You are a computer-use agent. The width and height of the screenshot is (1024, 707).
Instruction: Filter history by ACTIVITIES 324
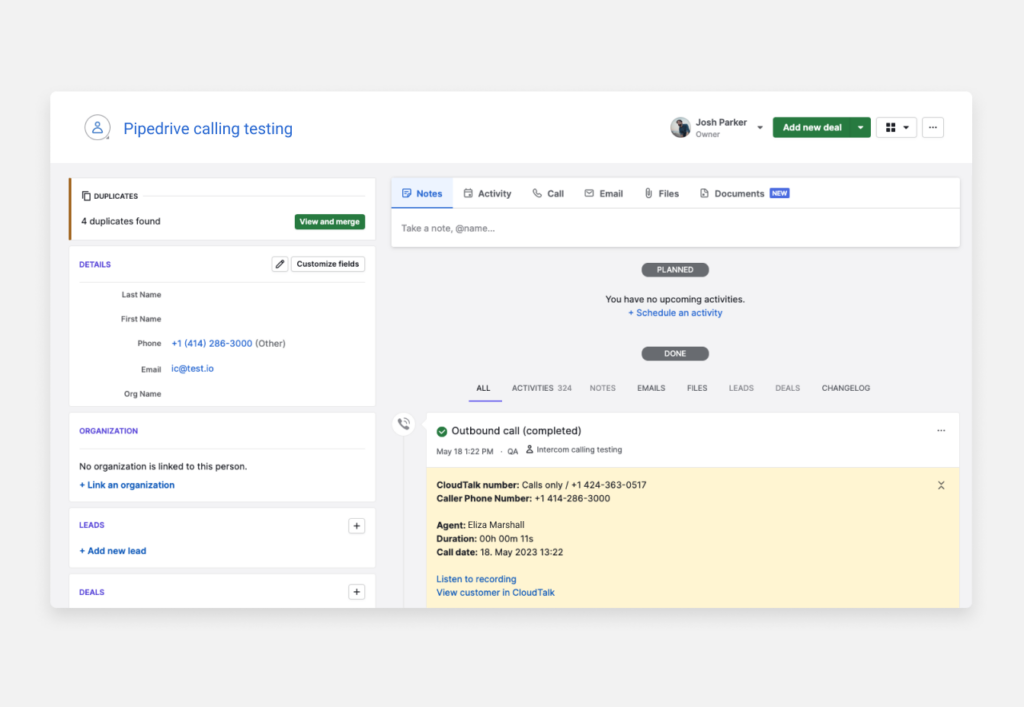541,388
